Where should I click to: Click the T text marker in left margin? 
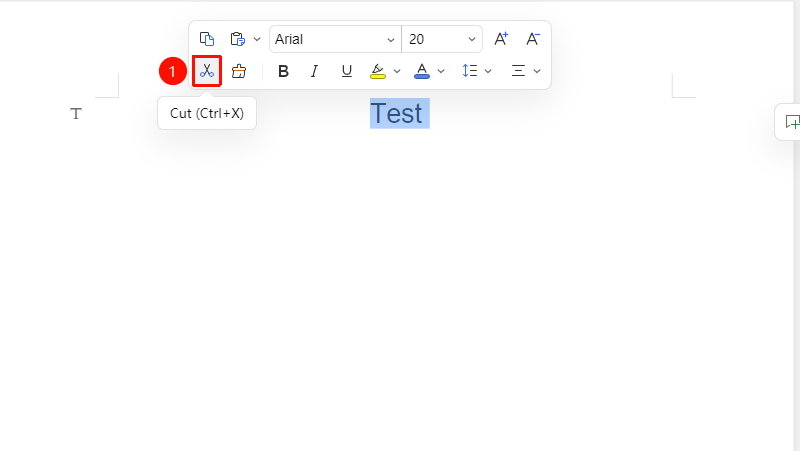point(76,114)
